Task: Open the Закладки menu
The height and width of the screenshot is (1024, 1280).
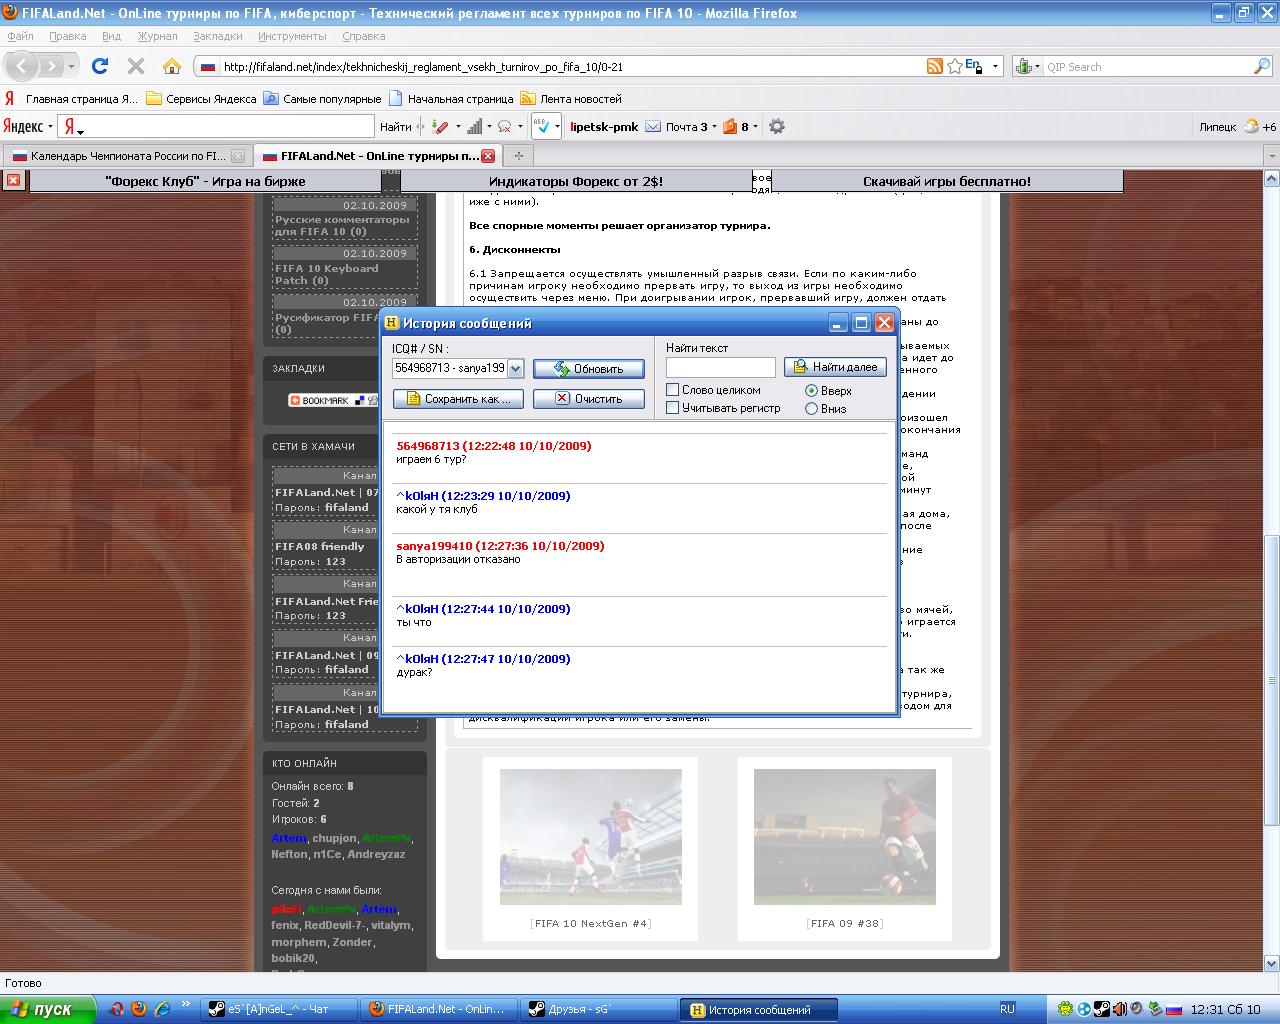Action: [x=218, y=36]
